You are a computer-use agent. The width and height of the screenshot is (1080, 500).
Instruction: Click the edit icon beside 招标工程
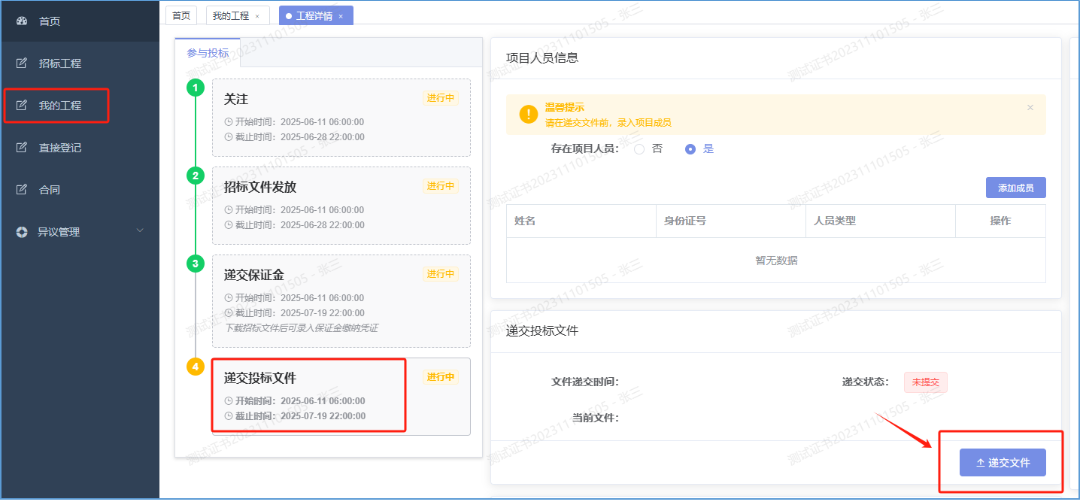click(21, 63)
